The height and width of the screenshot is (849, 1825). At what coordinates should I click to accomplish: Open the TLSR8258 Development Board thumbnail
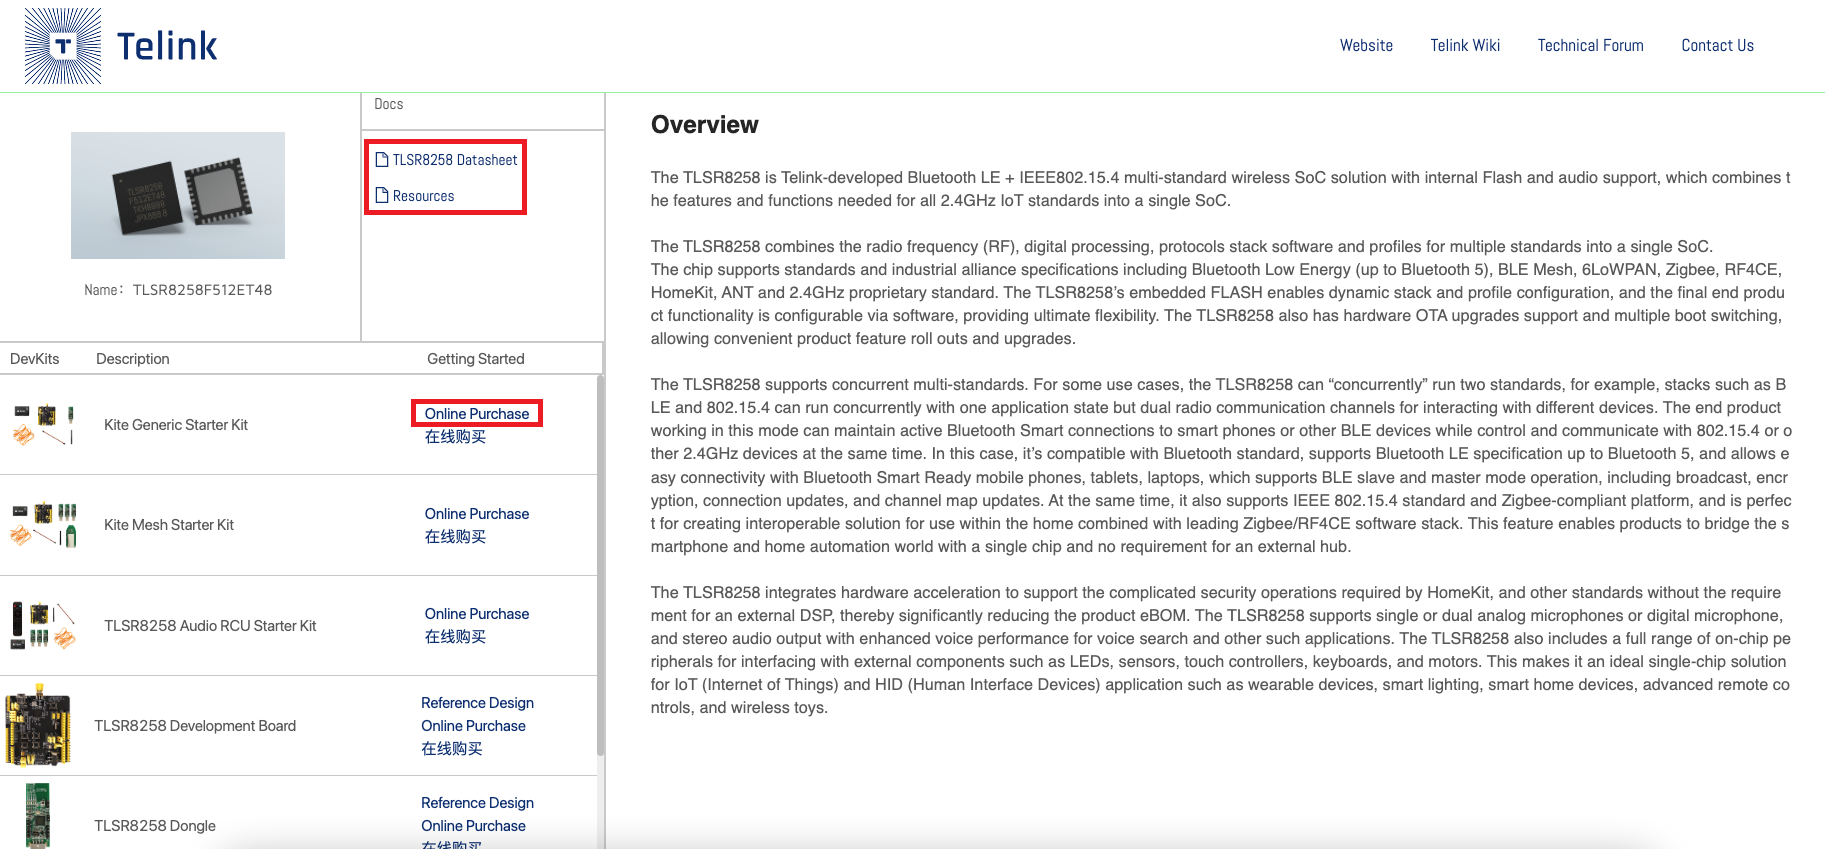tap(38, 725)
